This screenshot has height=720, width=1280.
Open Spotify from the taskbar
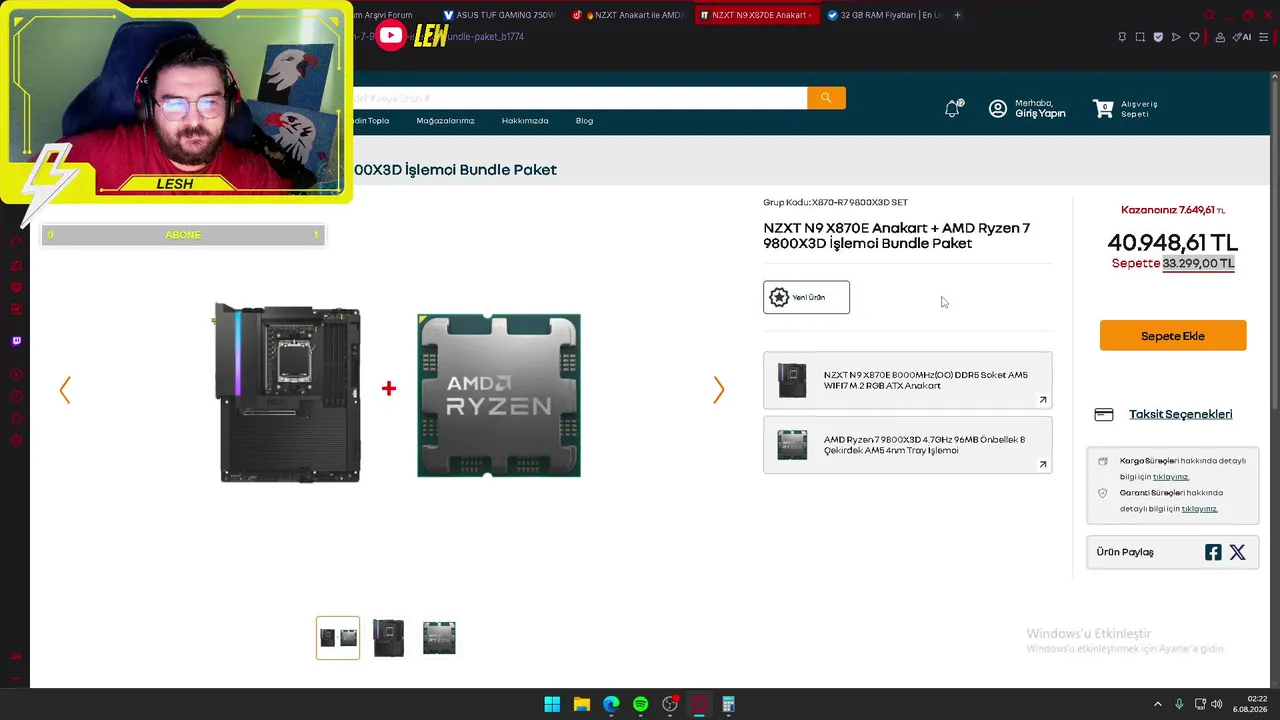pos(640,704)
